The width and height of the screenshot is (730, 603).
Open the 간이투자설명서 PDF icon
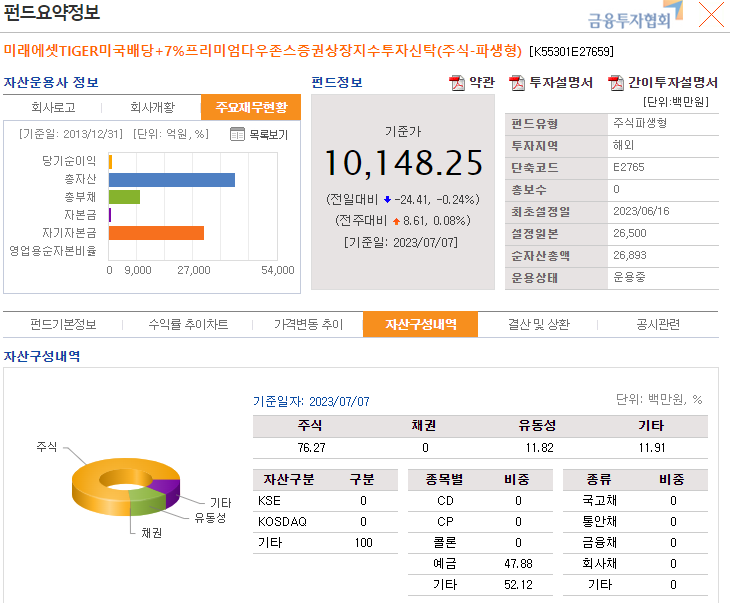pyautogui.click(x=616, y=83)
